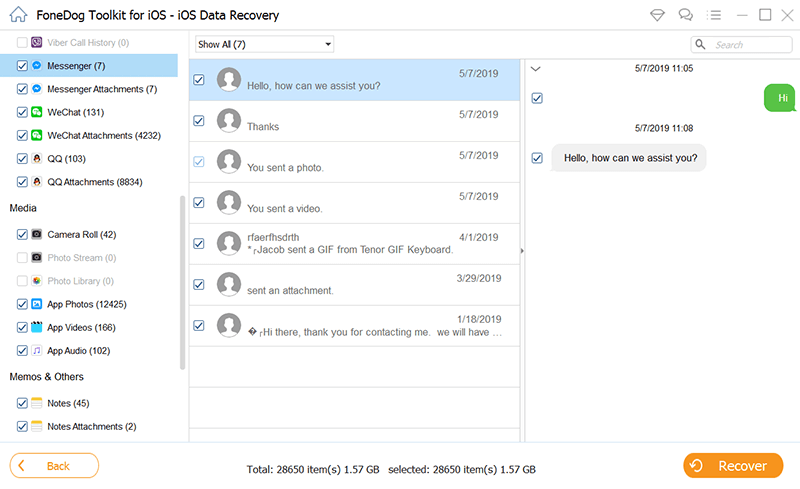Open the hamburger menu icon in title bar
This screenshot has height=489, width=800.
pyautogui.click(x=714, y=15)
